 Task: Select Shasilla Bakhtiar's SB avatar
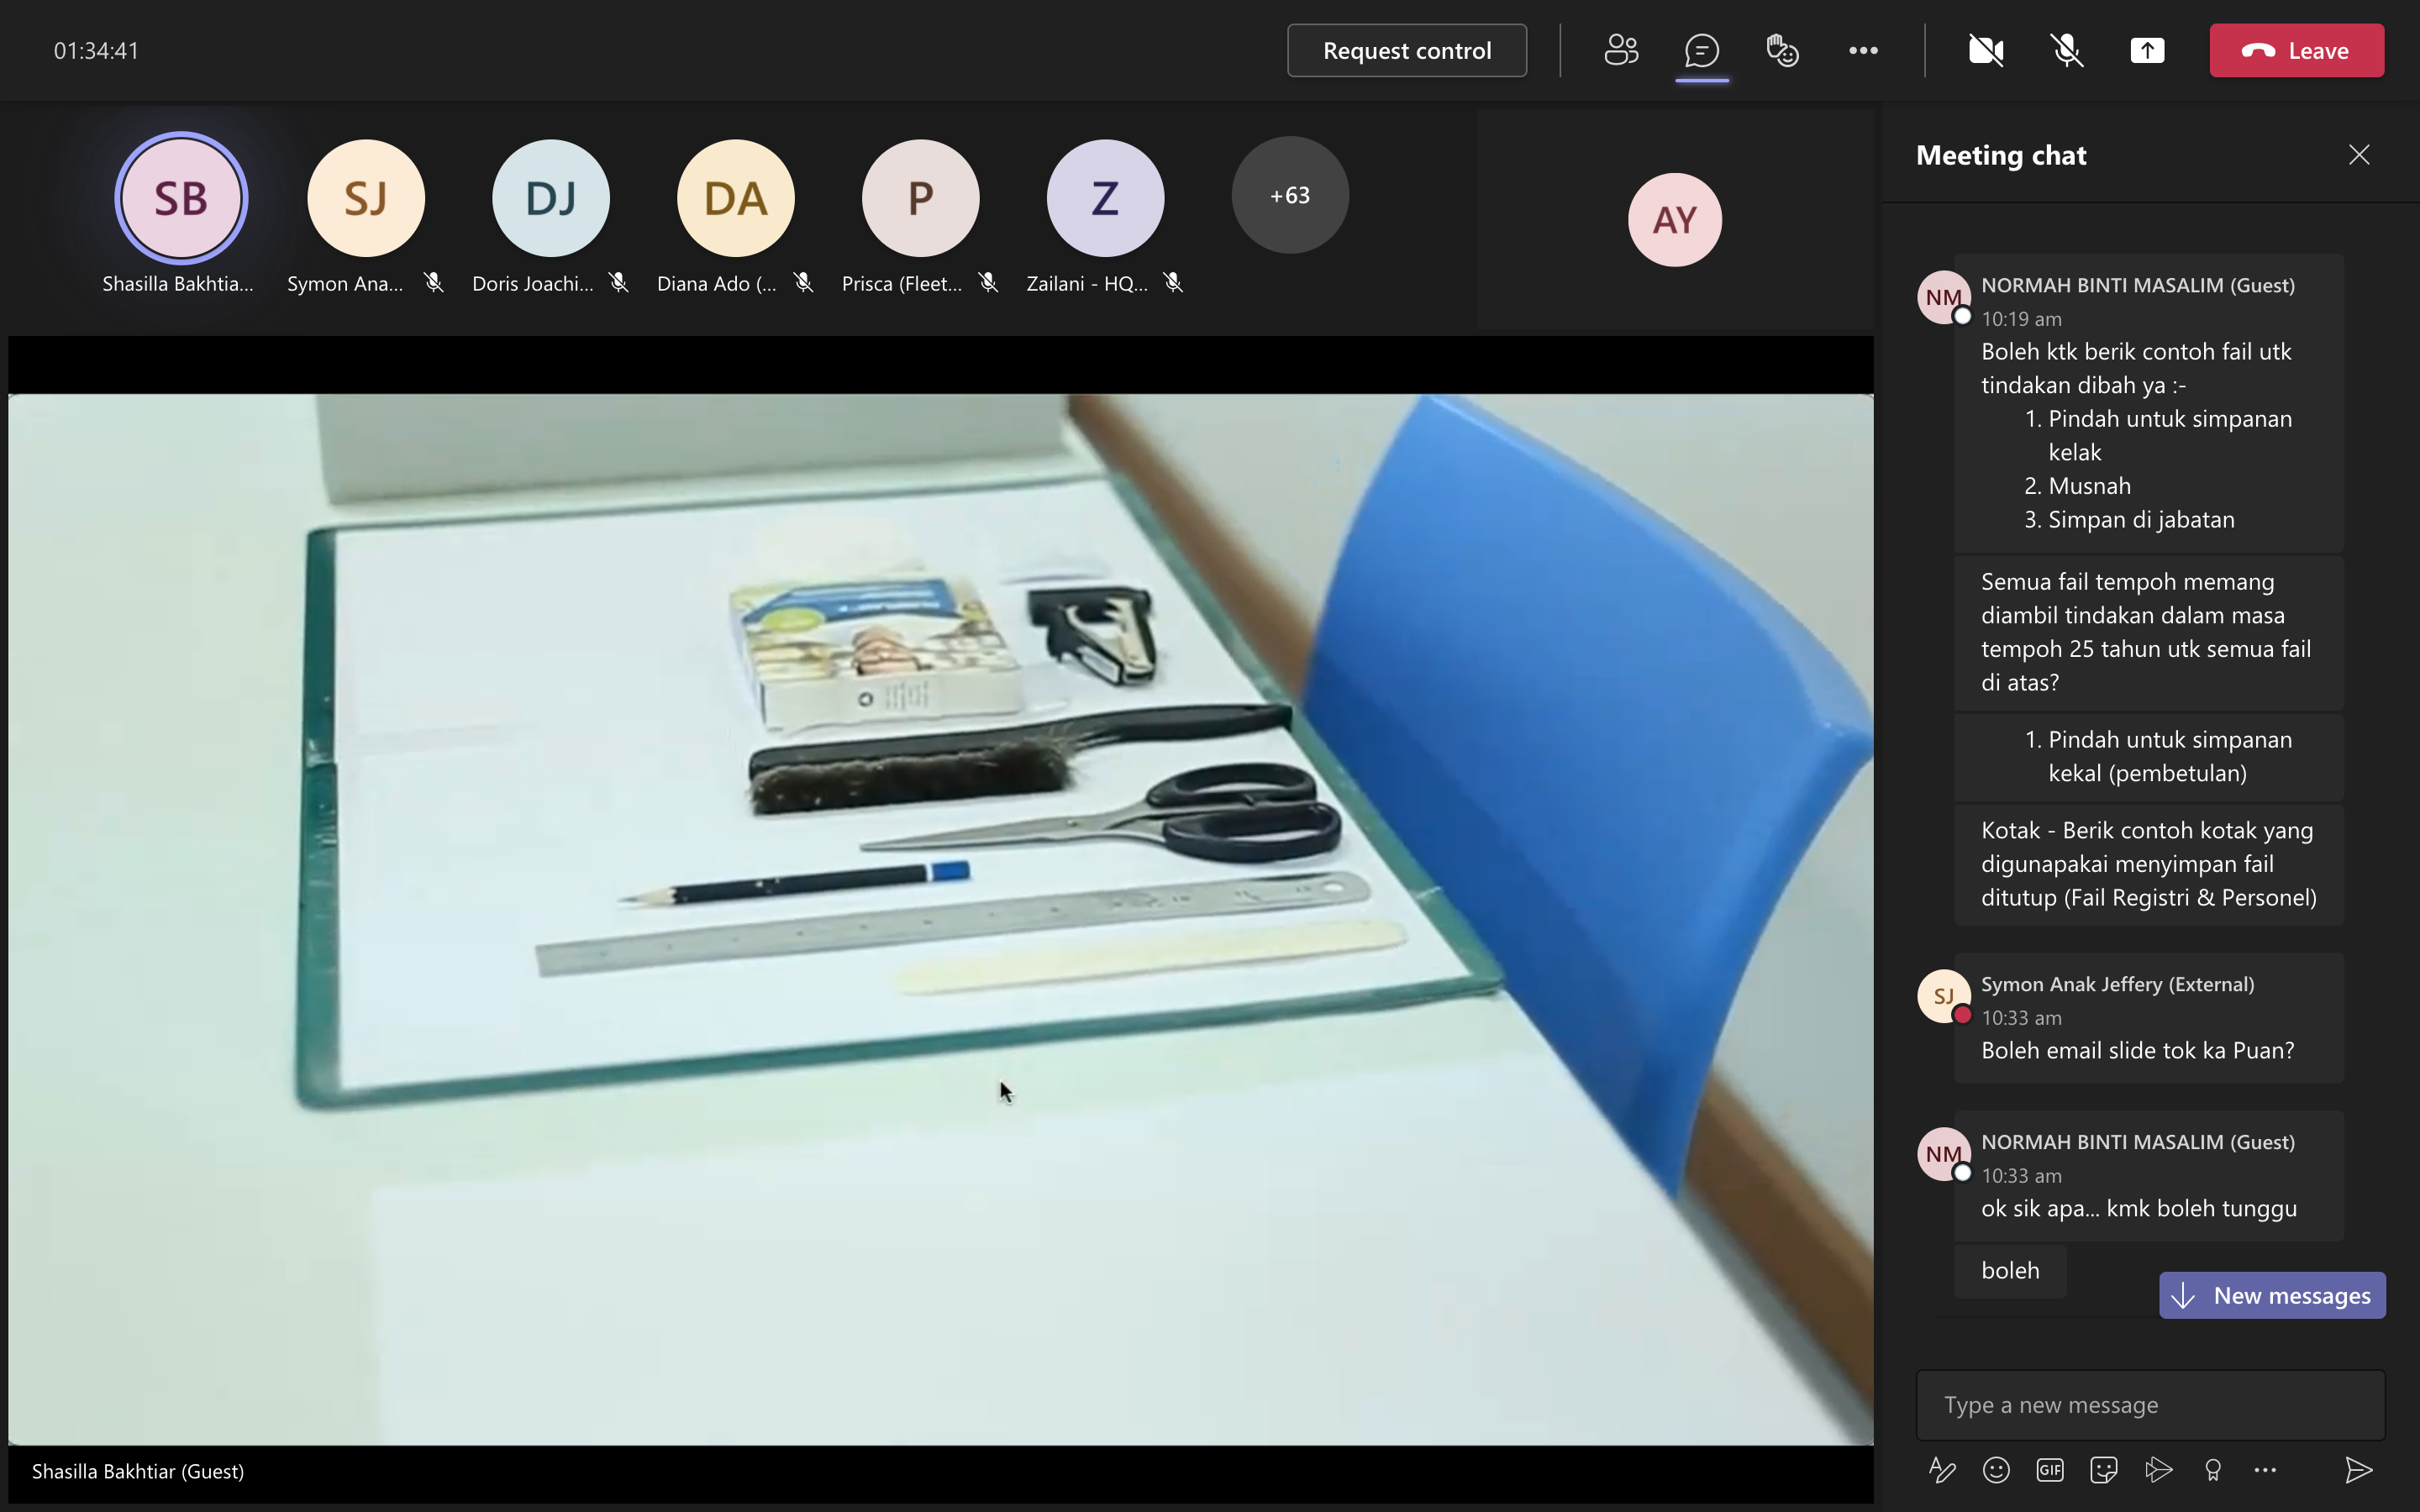pos(181,198)
